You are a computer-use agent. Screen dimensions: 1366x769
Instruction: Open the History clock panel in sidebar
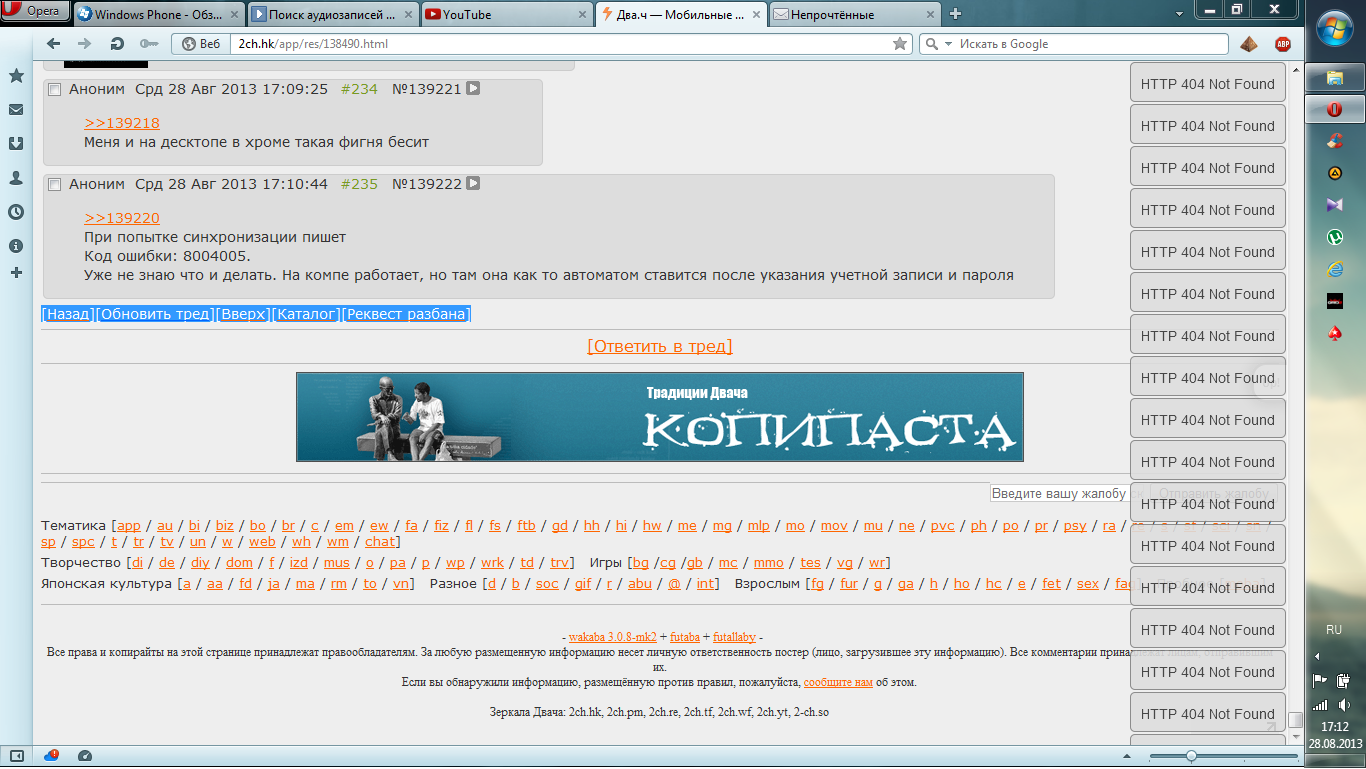point(16,212)
